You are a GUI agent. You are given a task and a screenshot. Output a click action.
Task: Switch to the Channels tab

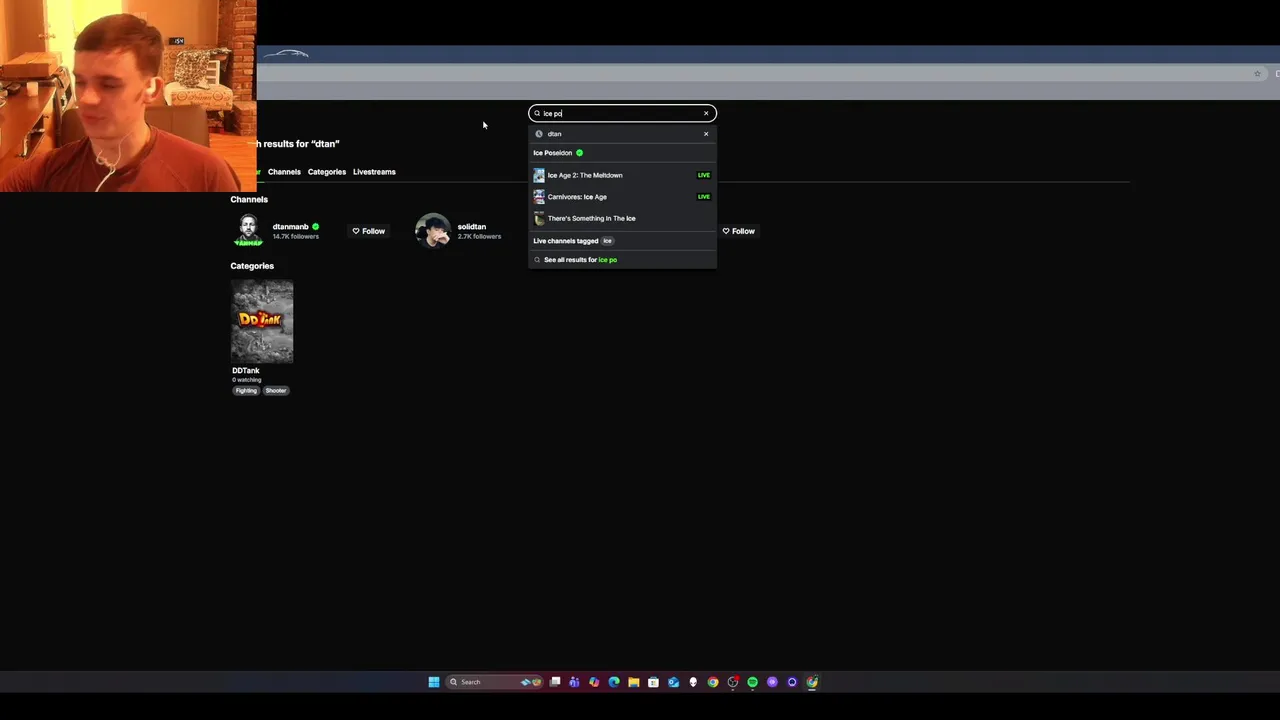[284, 172]
